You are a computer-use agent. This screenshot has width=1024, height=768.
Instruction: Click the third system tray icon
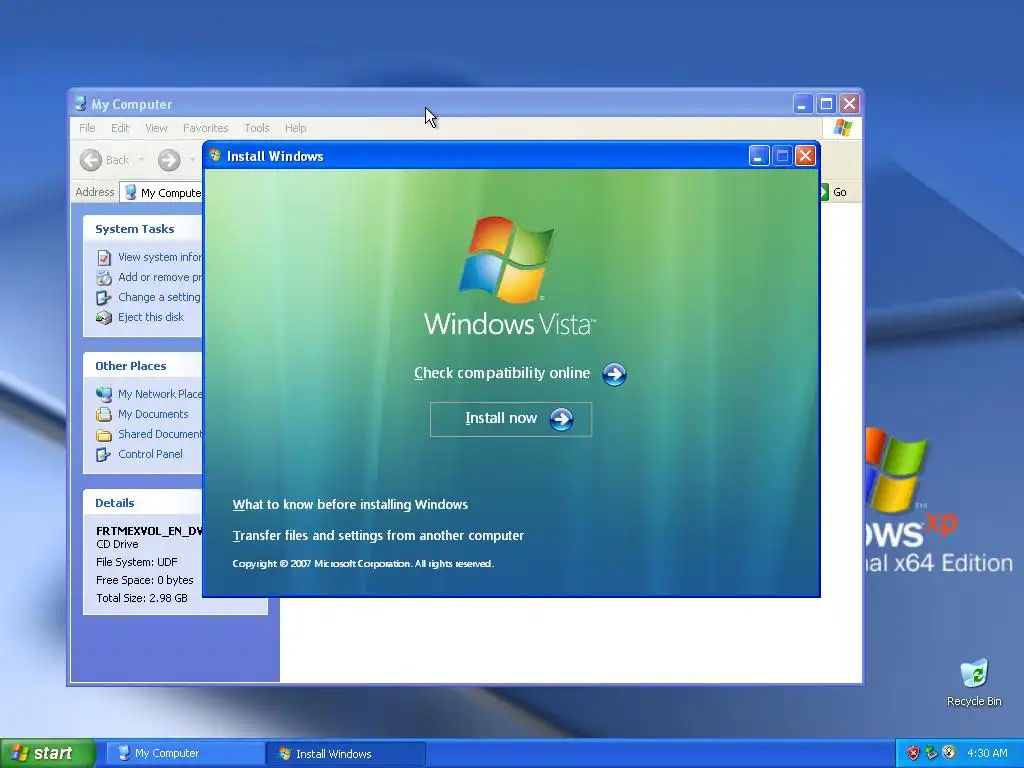point(949,754)
